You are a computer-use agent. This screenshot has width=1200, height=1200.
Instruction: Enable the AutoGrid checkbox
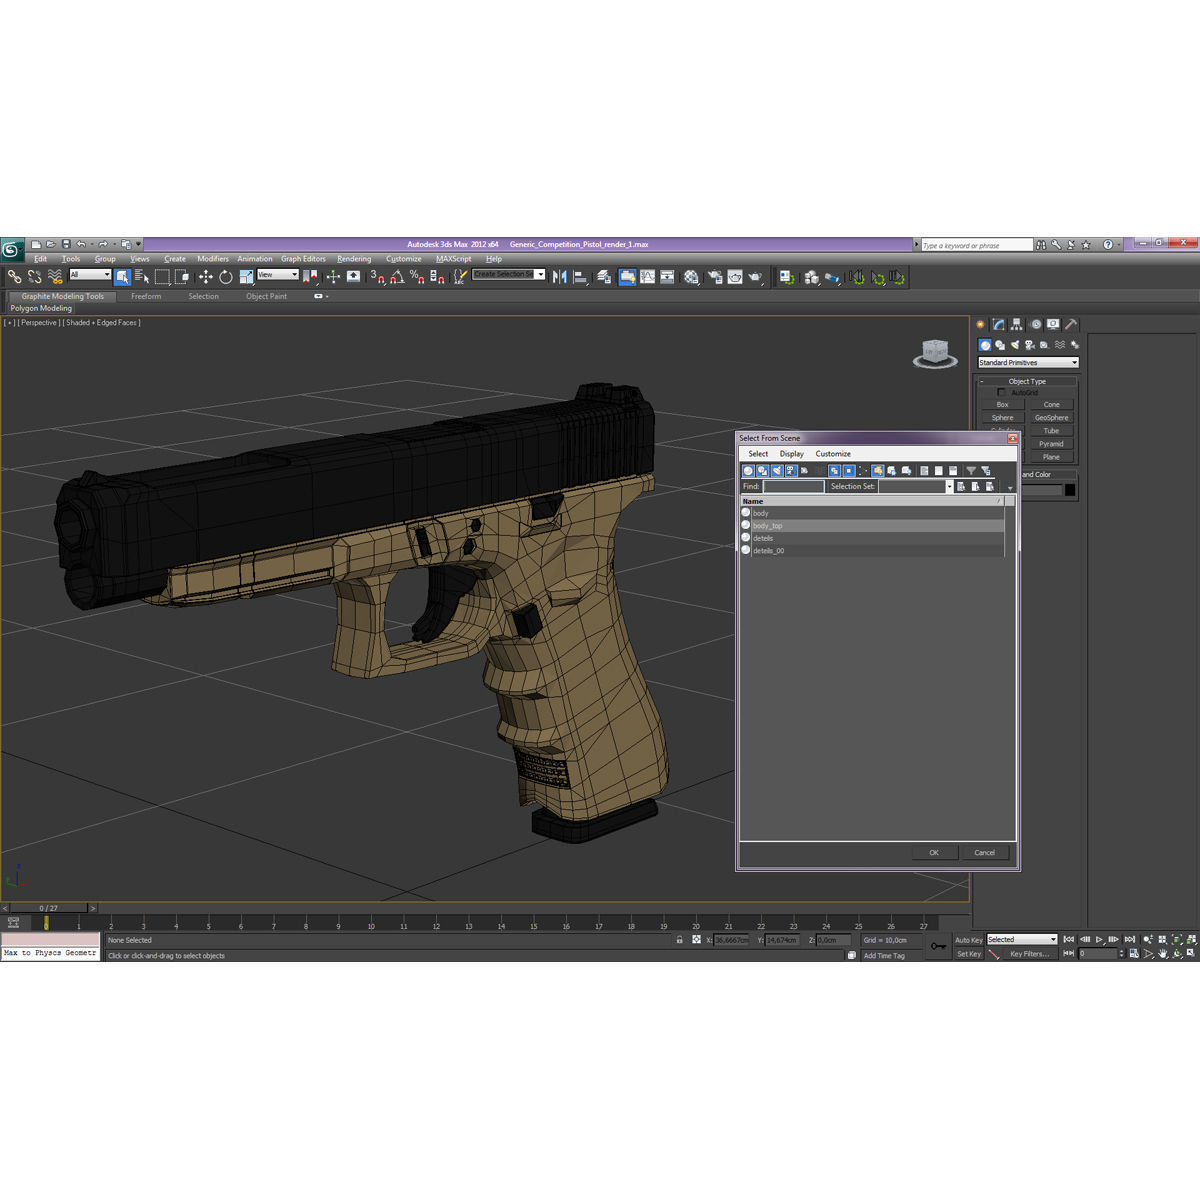(x=1002, y=392)
